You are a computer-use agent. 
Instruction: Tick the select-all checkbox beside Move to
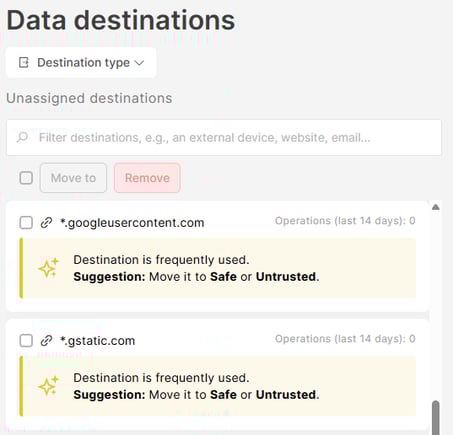coord(26,178)
